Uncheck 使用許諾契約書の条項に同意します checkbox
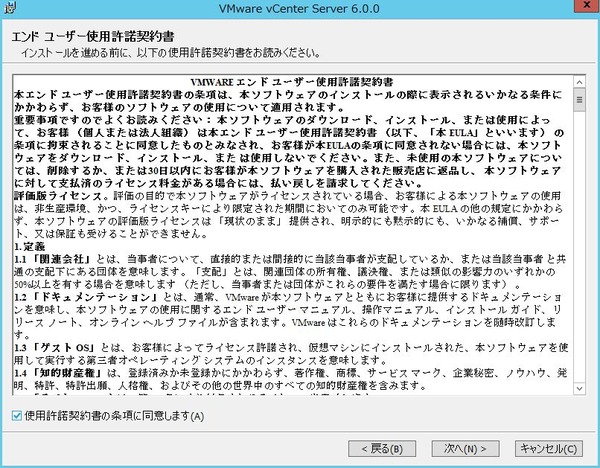The width and height of the screenshot is (600, 468). click(17, 416)
